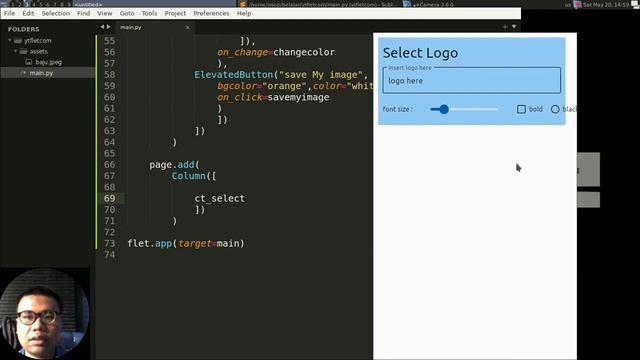
Task: Click the ytfletcom folder icon
Action: (x=18, y=40)
